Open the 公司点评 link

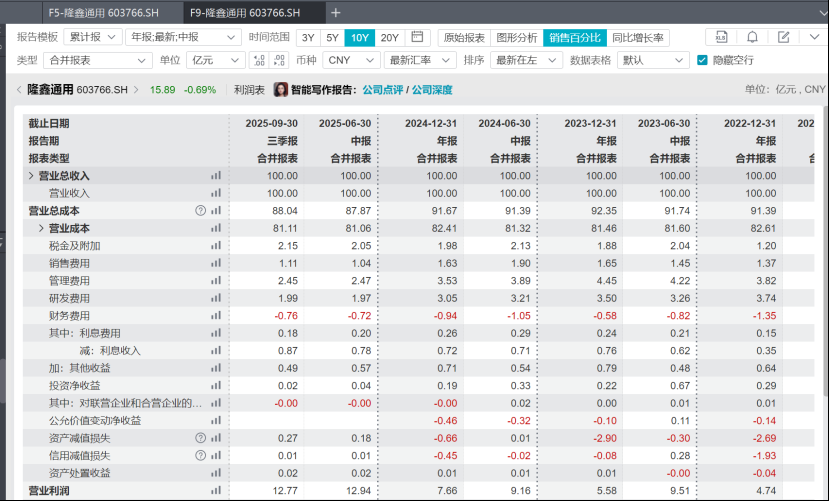point(382,90)
